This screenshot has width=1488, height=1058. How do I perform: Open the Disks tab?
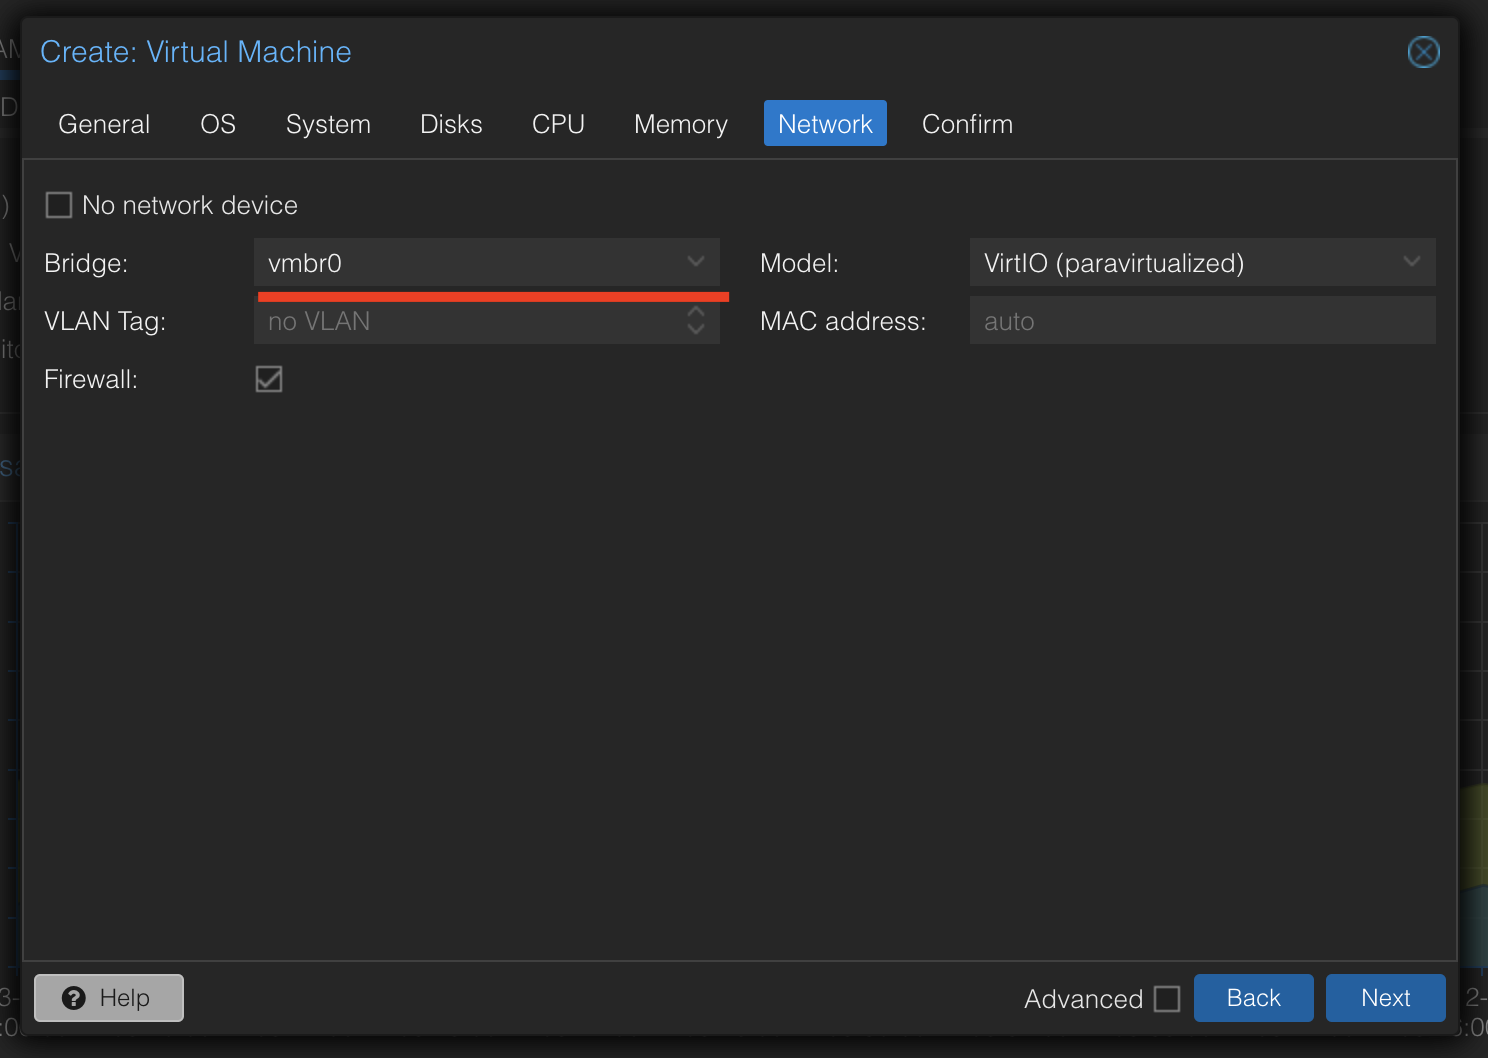click(451, 124)
